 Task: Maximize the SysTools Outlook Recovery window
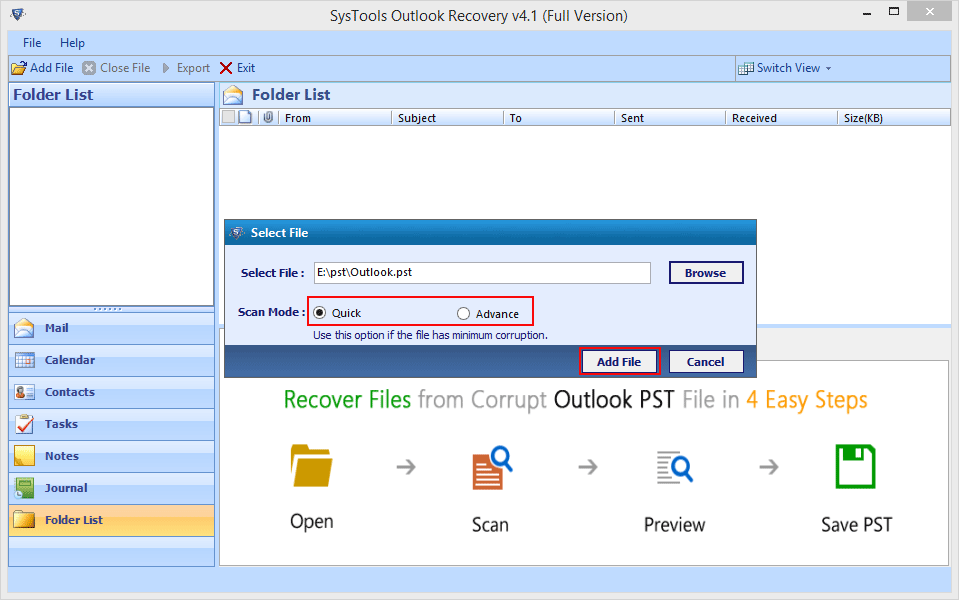point(894,11)
